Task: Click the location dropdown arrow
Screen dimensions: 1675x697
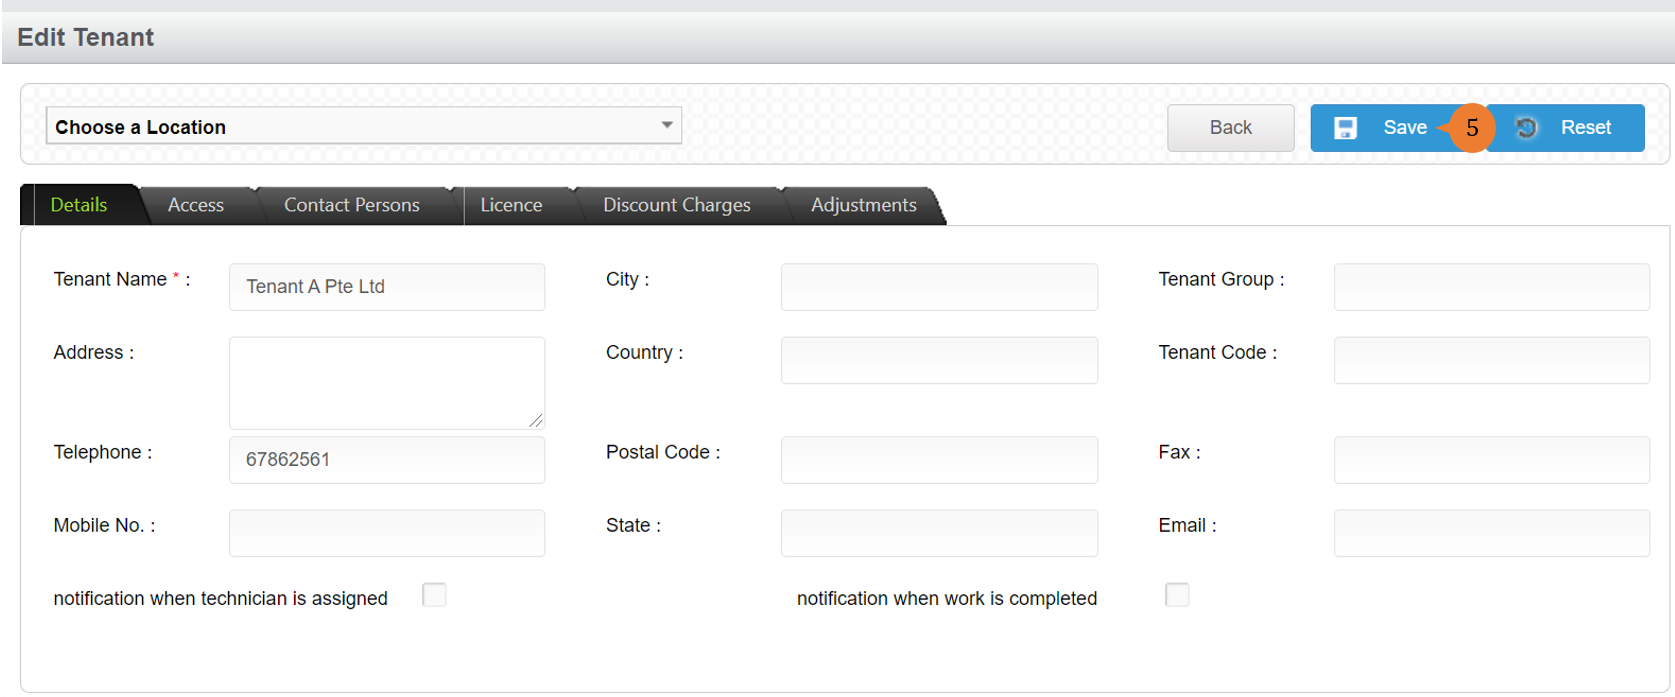Action: pos(667,125)
